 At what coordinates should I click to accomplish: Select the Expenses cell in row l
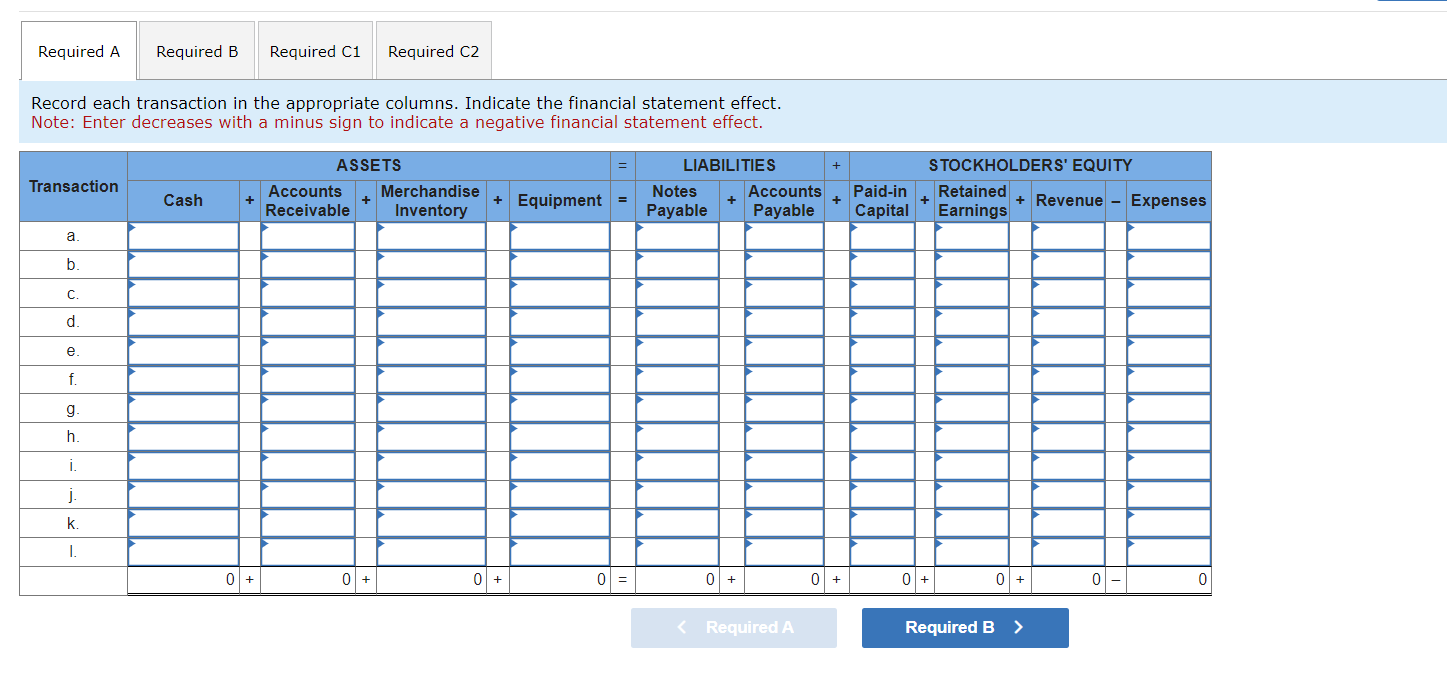[1169, 552]
